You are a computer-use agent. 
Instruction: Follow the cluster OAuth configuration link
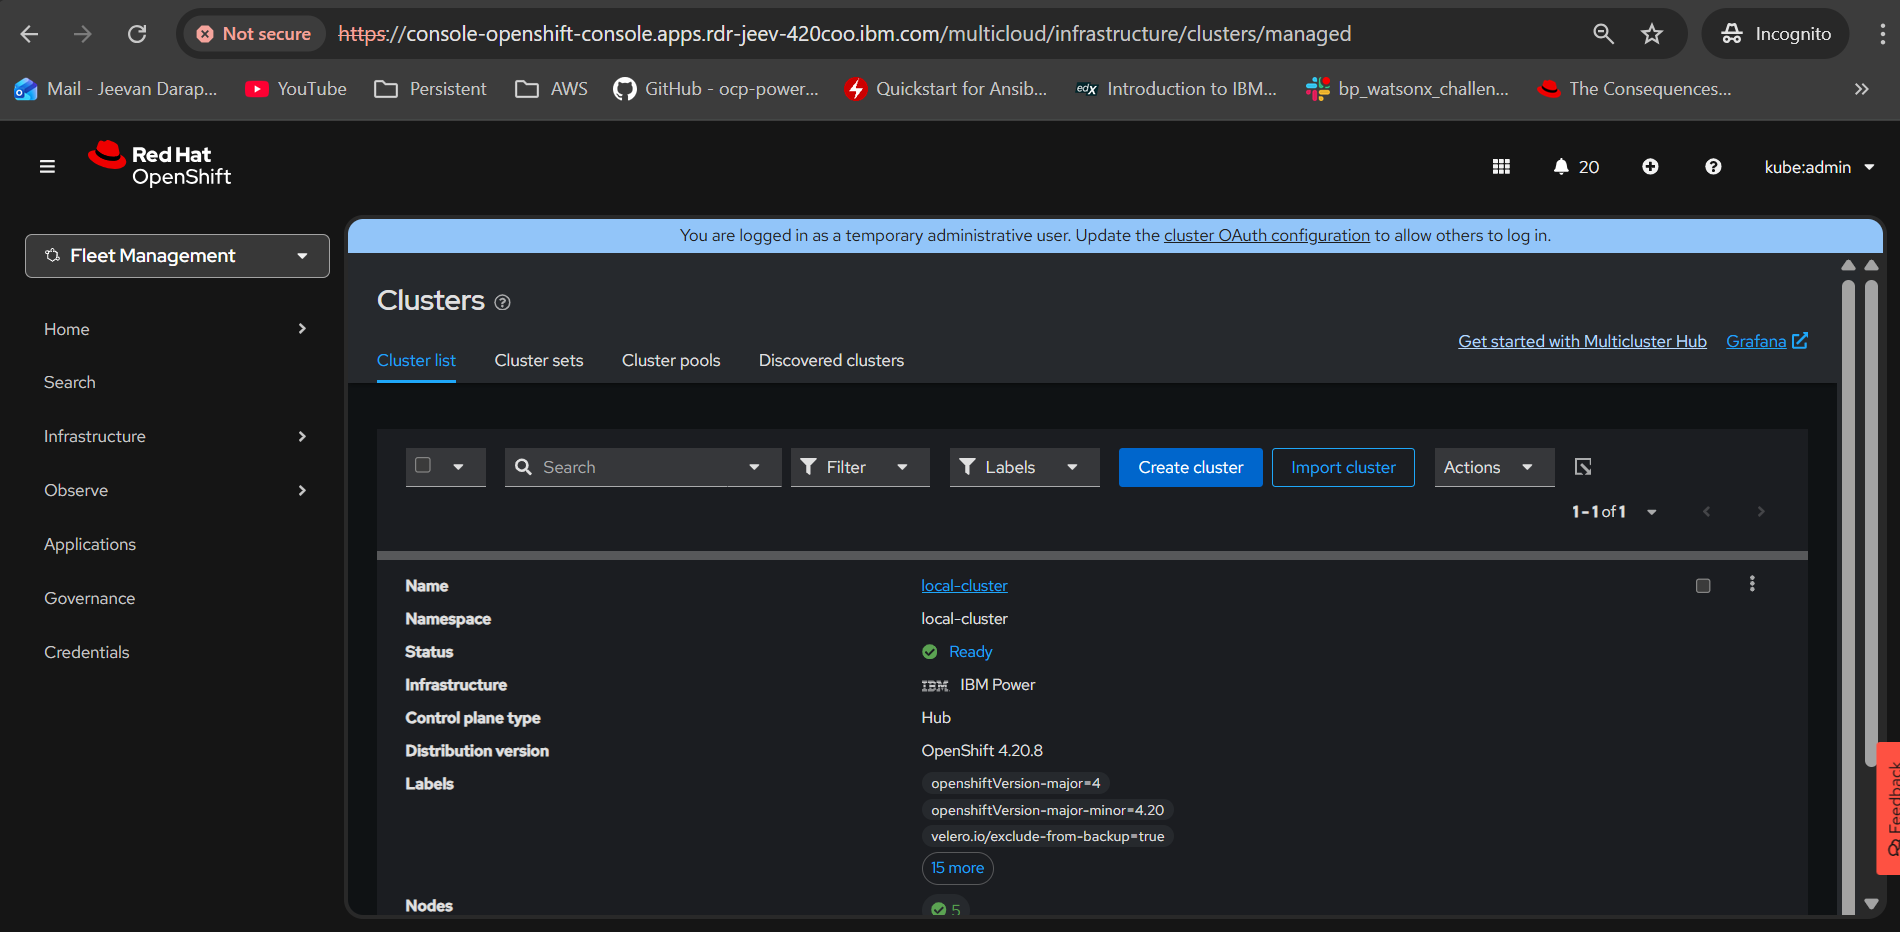[x=1267, y=236]
